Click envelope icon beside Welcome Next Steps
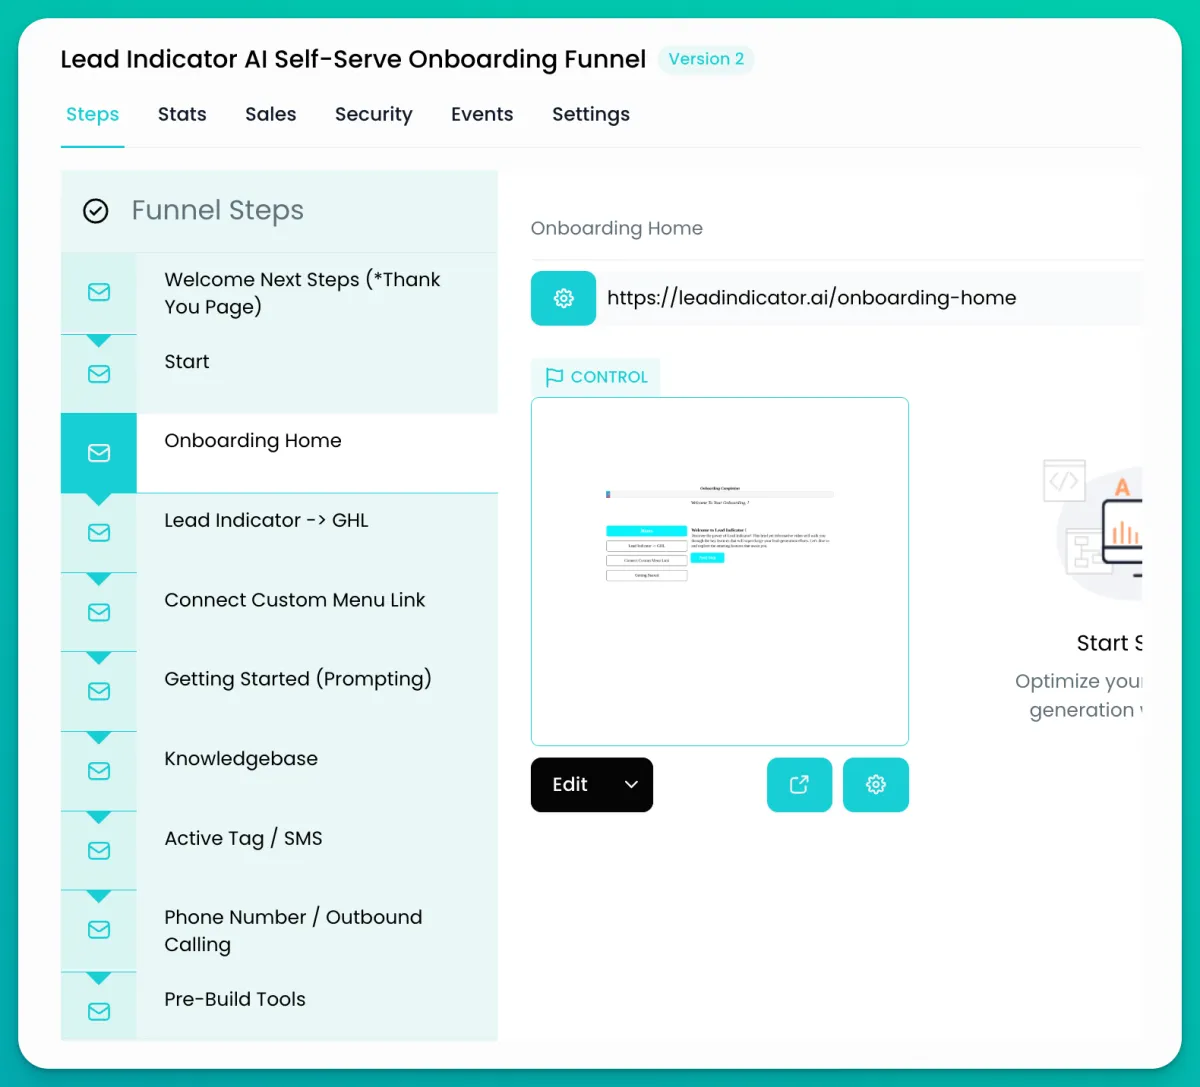Image resolution: width=1200 pixels, height=1087 pixels. 99,293
